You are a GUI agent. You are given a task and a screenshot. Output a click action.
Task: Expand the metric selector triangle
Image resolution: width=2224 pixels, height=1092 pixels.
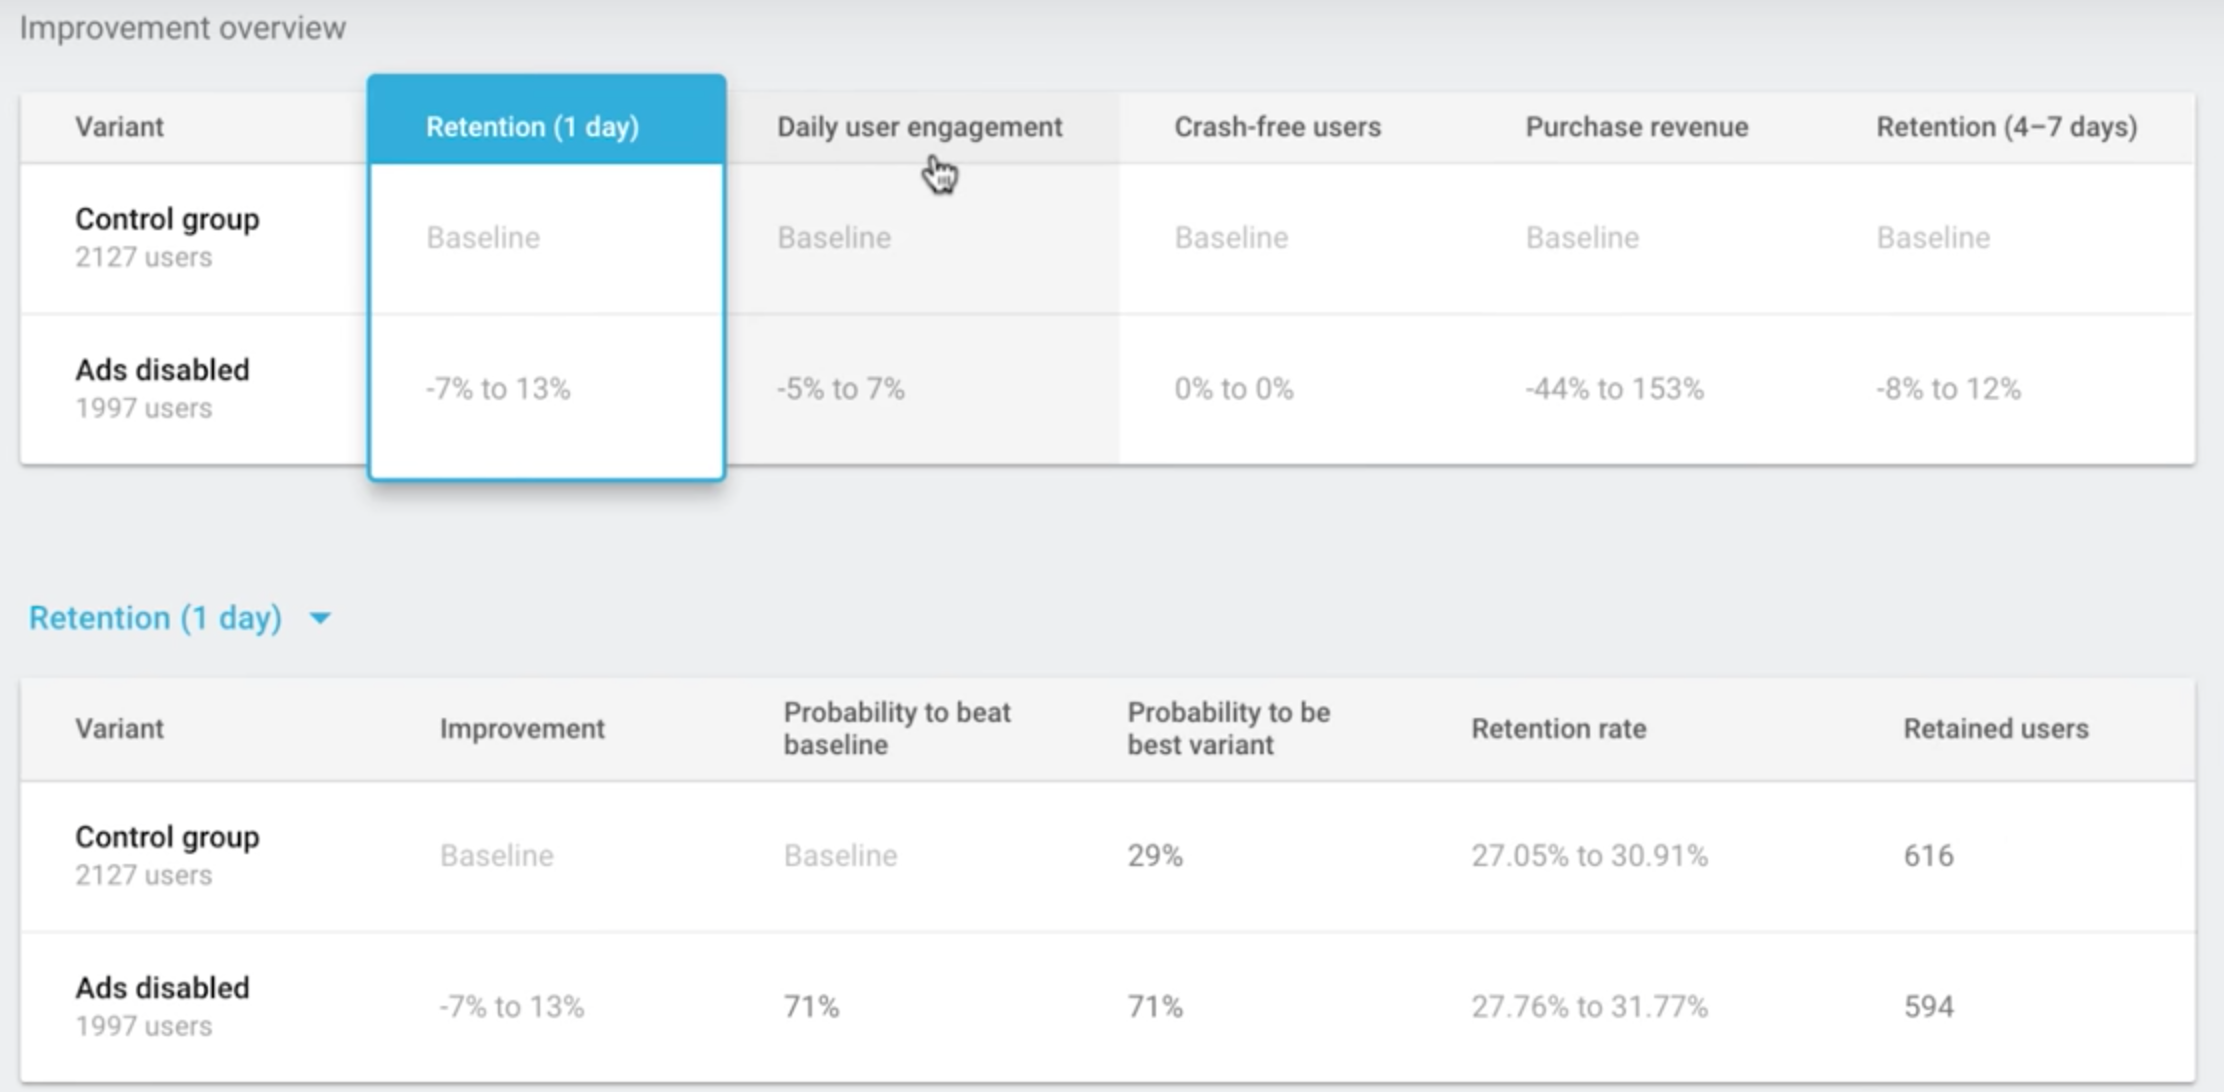point(320,620)
